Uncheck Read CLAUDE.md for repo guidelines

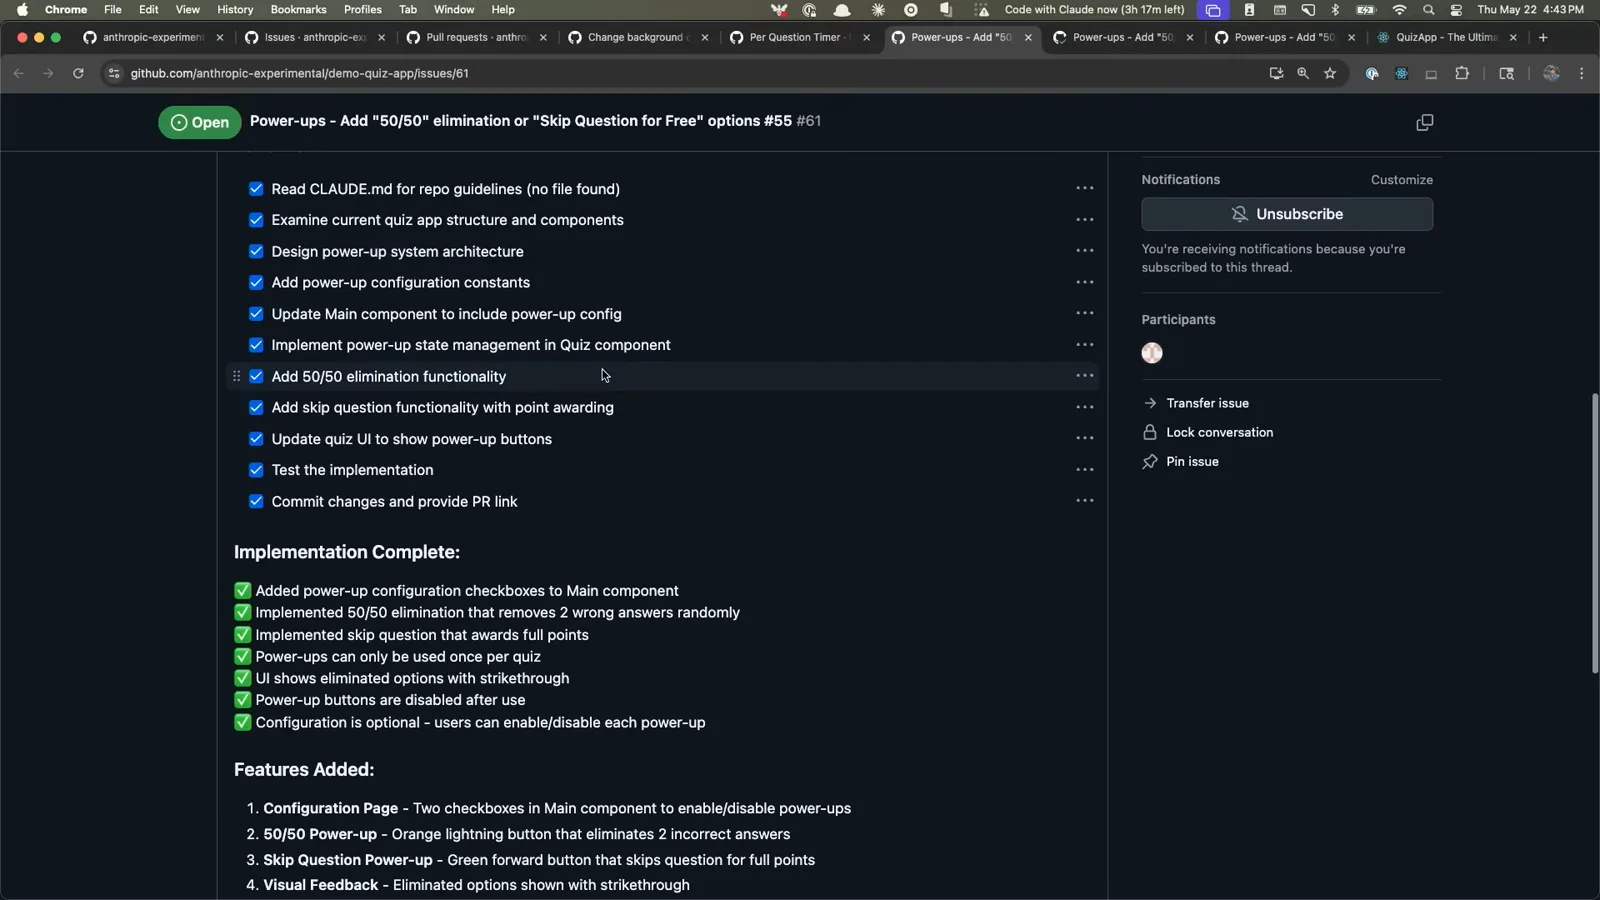tap(256, 189)
